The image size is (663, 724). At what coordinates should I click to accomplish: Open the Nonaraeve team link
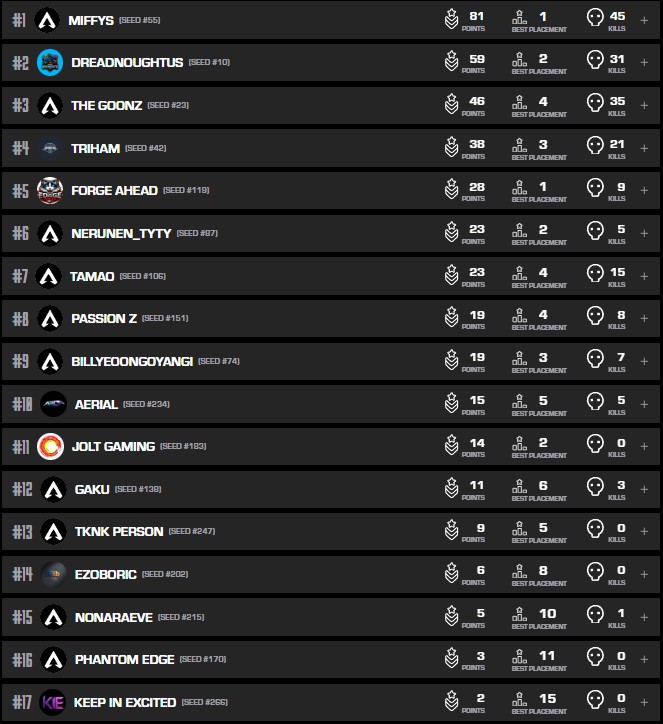pos(113,617)
